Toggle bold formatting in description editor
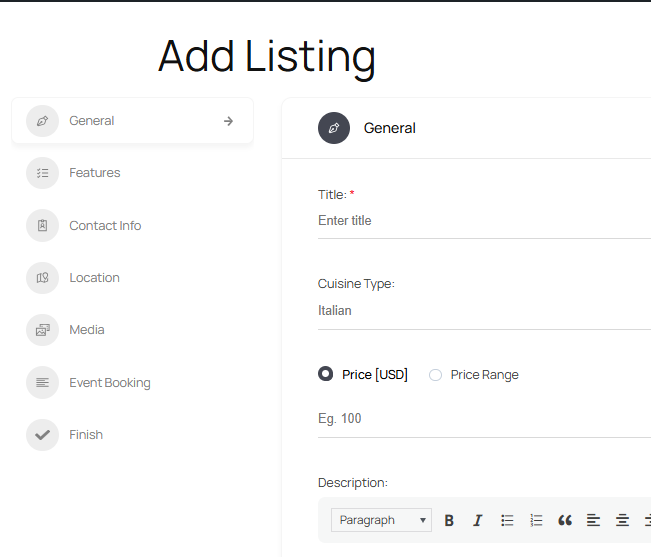This screenshot has width=651, height=557. coord(449,520)
